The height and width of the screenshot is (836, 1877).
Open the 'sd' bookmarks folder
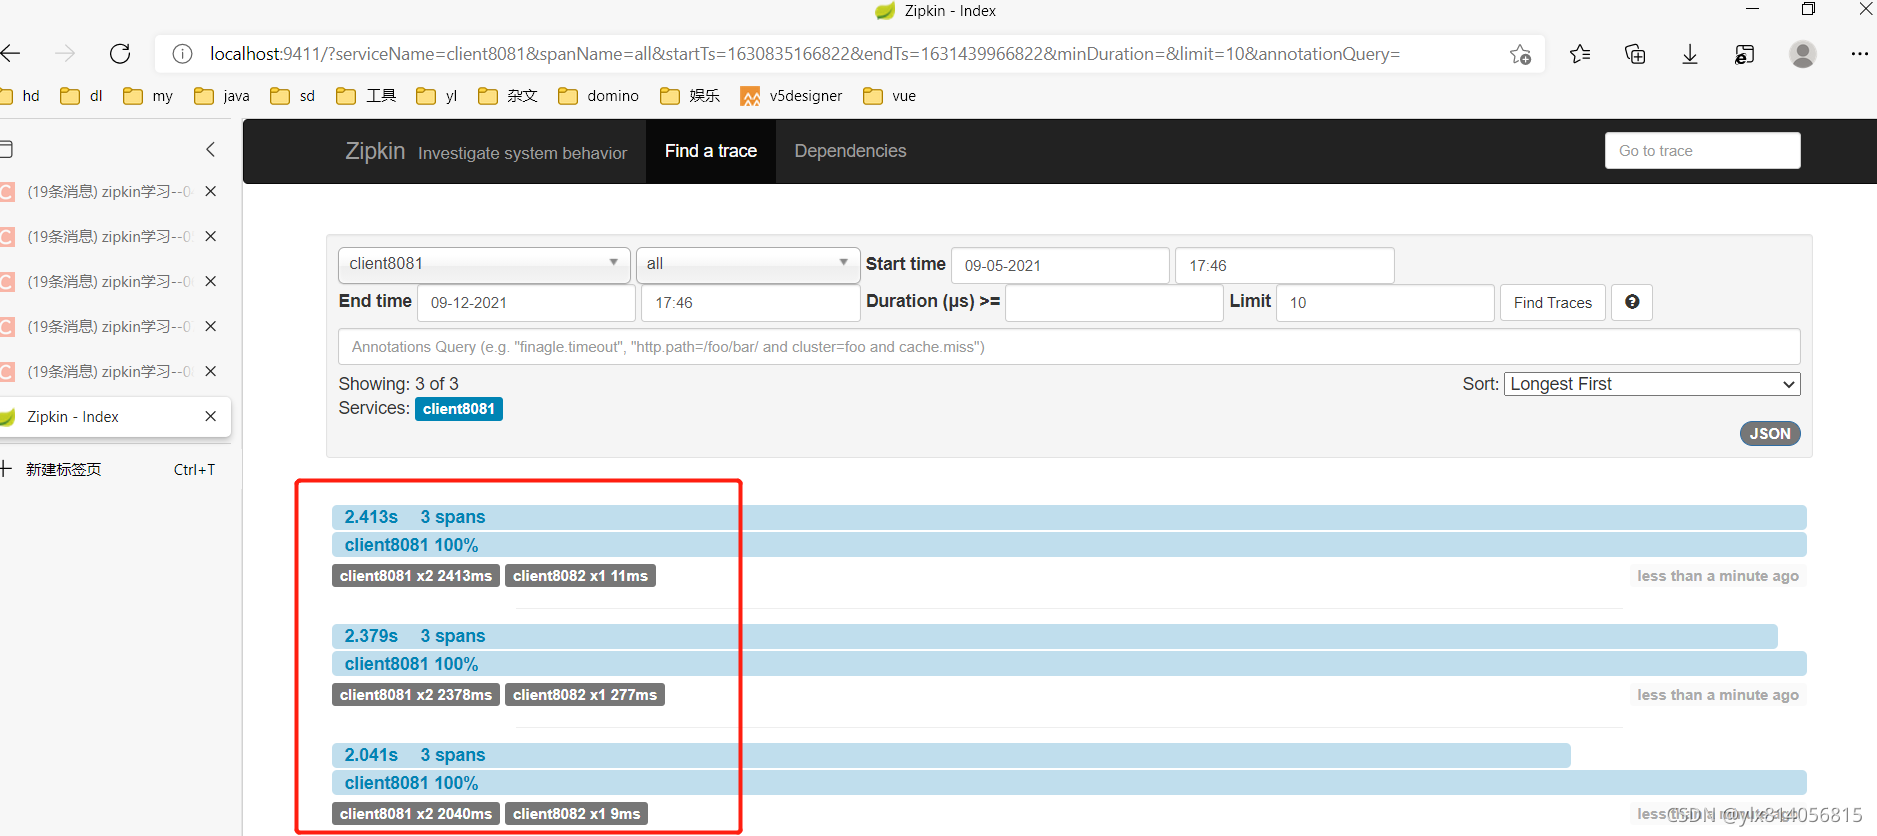(x=293, y=96)
